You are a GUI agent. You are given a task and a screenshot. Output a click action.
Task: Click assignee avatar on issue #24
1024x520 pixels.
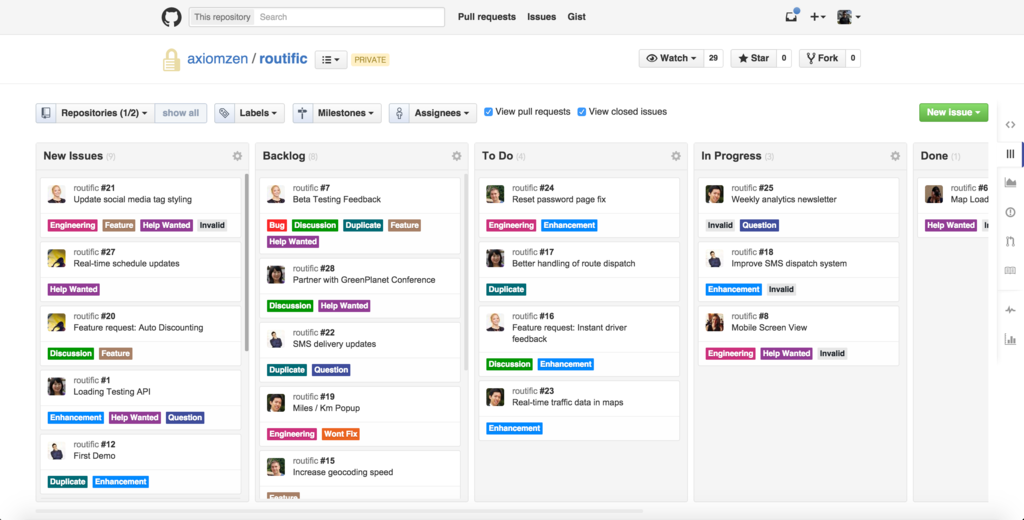coord(496,194)
